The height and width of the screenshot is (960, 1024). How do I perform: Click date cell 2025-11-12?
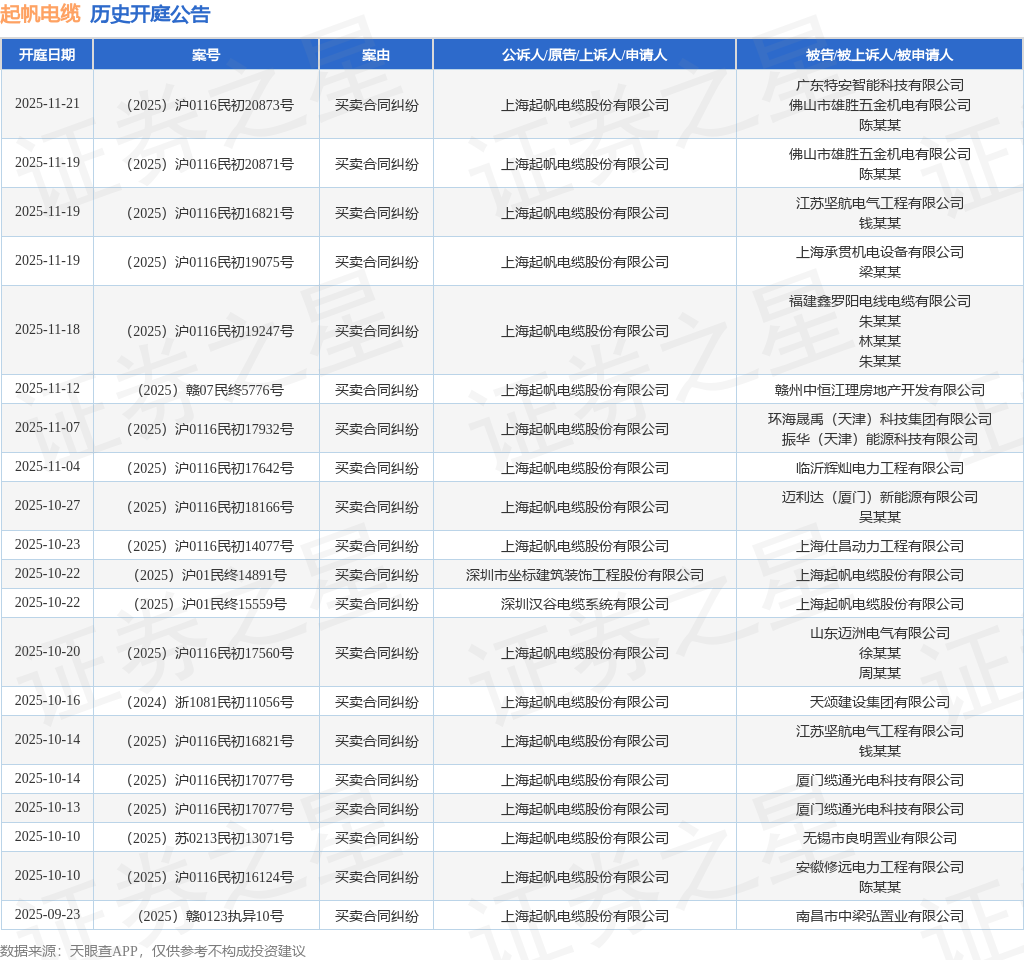(47, 389)
